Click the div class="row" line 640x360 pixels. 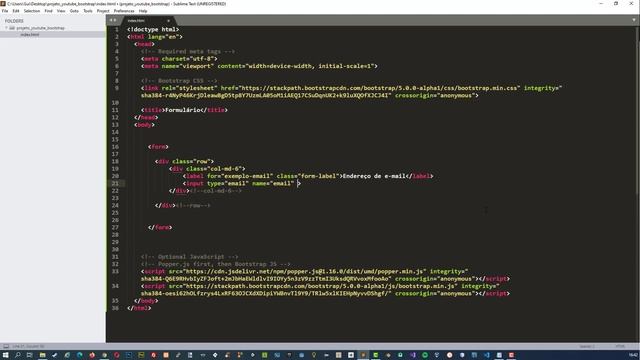(184, 161)
